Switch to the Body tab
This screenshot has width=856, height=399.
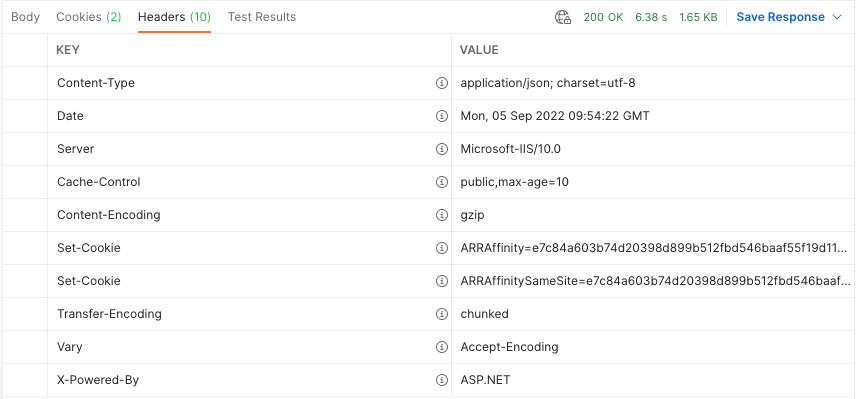pyautogui.click(x=26, y=17)
